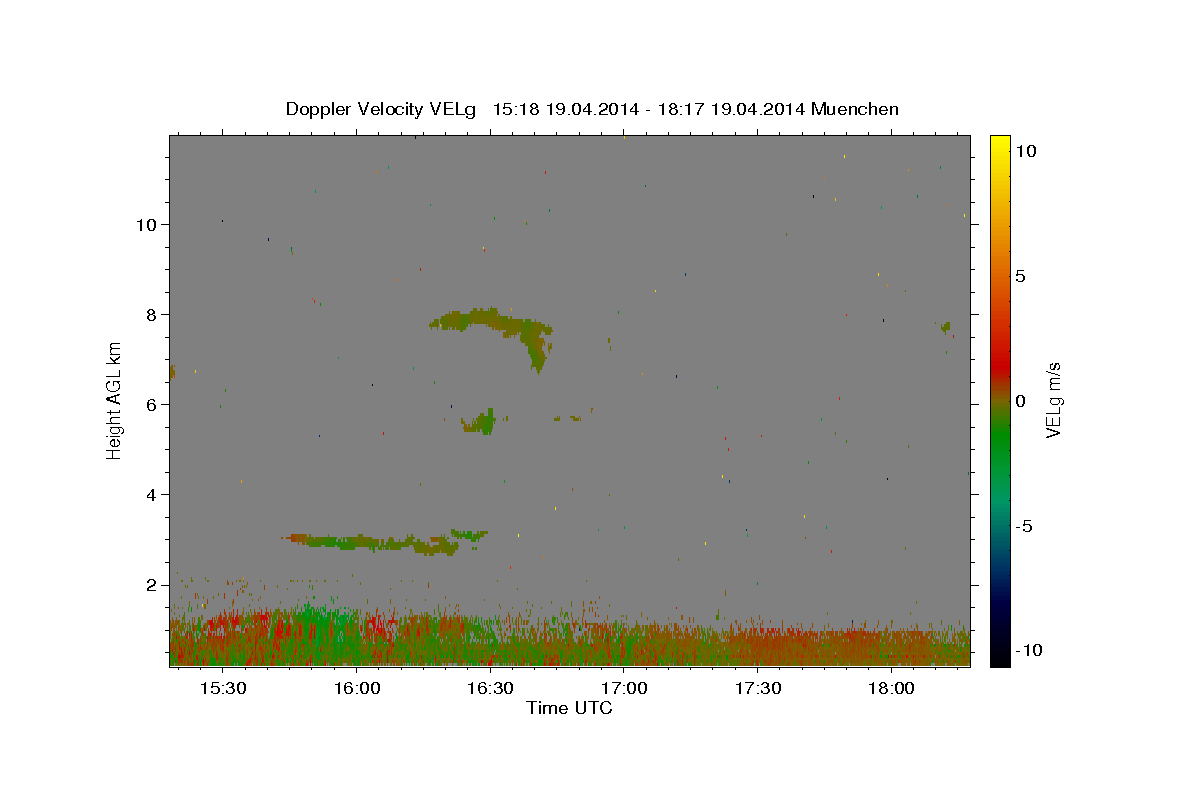
Task: Click the 18:00 time tick label
Action: click(890, 689)
